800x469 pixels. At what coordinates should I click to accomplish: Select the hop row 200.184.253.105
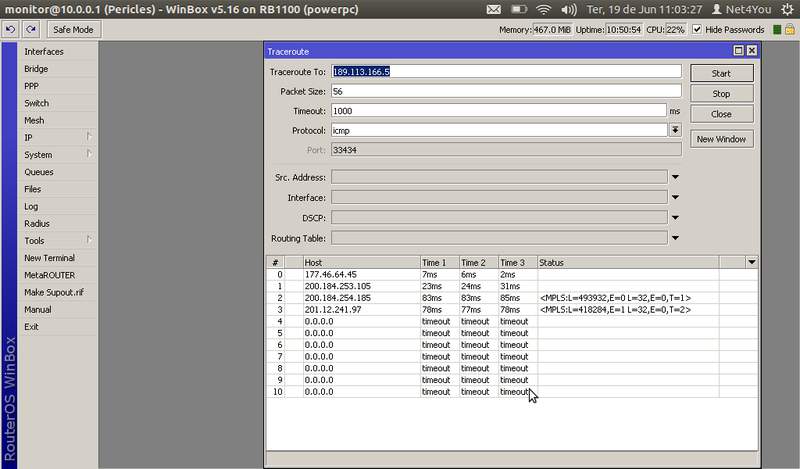512,286
